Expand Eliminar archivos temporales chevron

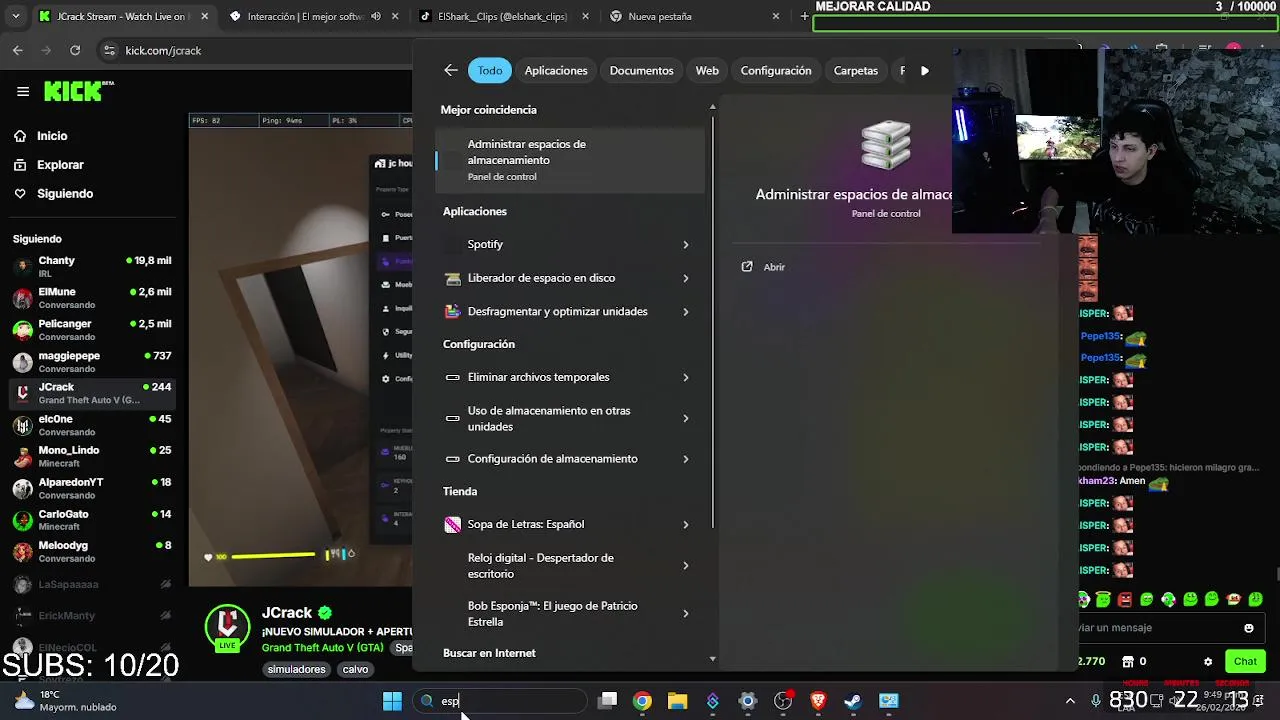pos(686,377)
